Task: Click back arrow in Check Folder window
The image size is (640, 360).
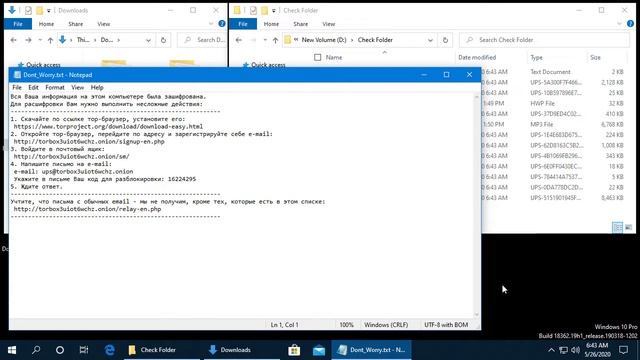Action: [x=239, y=40]
